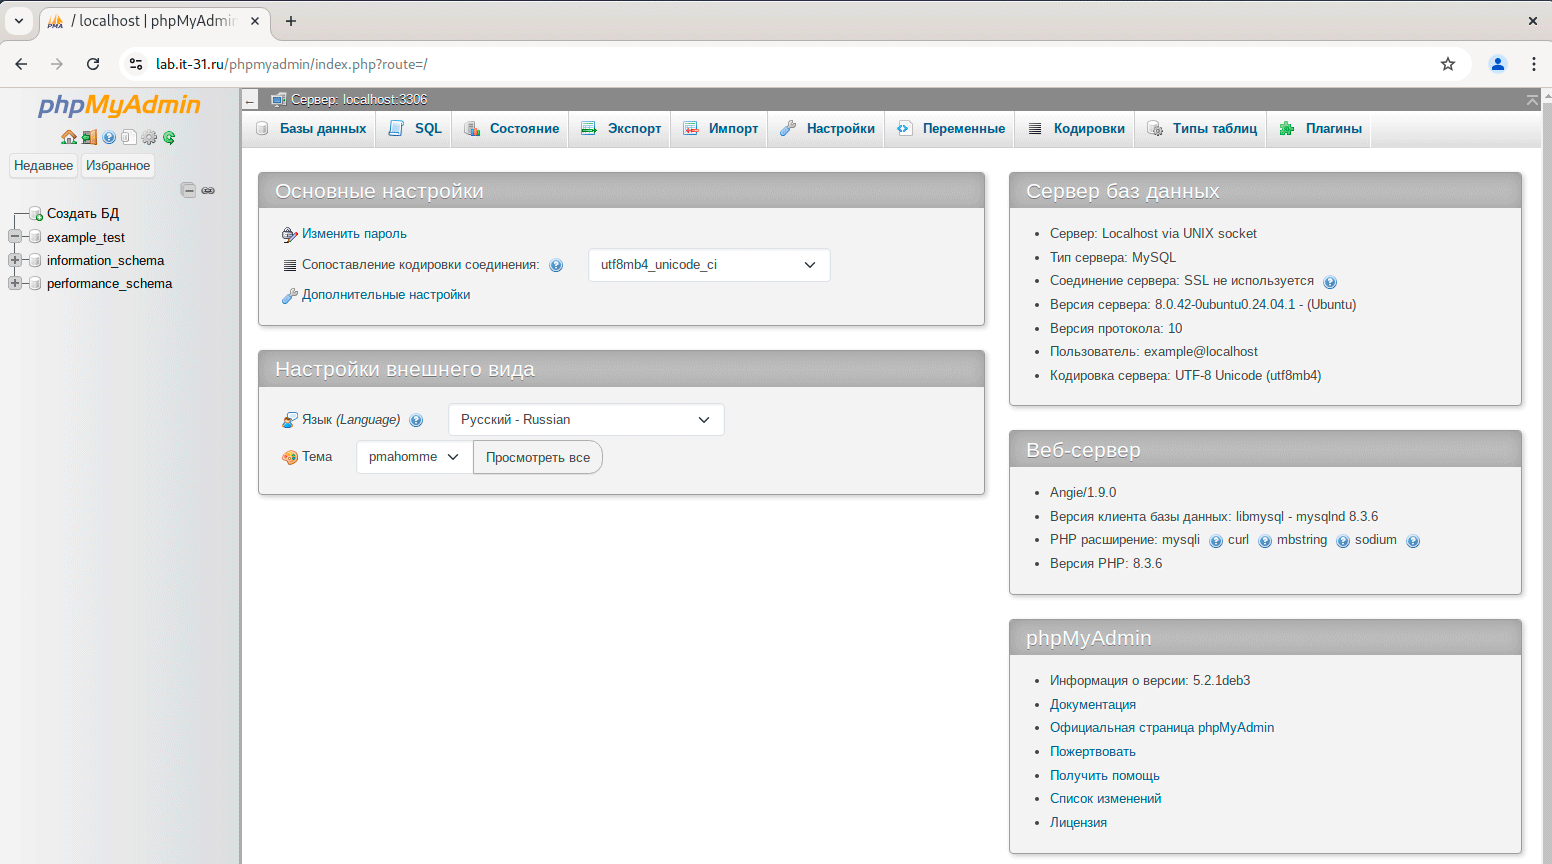Image resolution: width=1552 pixels, height=864 pixels.
Task: Click the phpMyAdmin logo
Action: tap(119, 106)
